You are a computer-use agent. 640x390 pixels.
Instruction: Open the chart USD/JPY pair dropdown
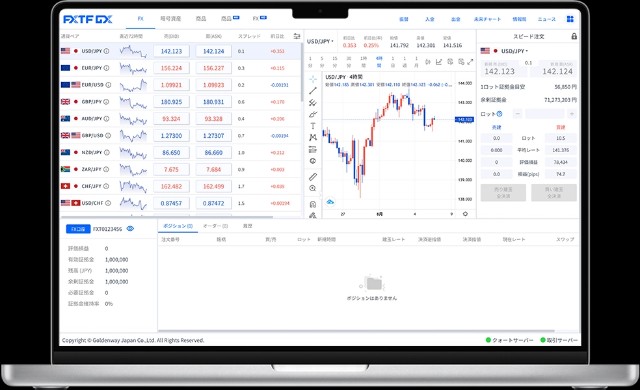point(320,41)
